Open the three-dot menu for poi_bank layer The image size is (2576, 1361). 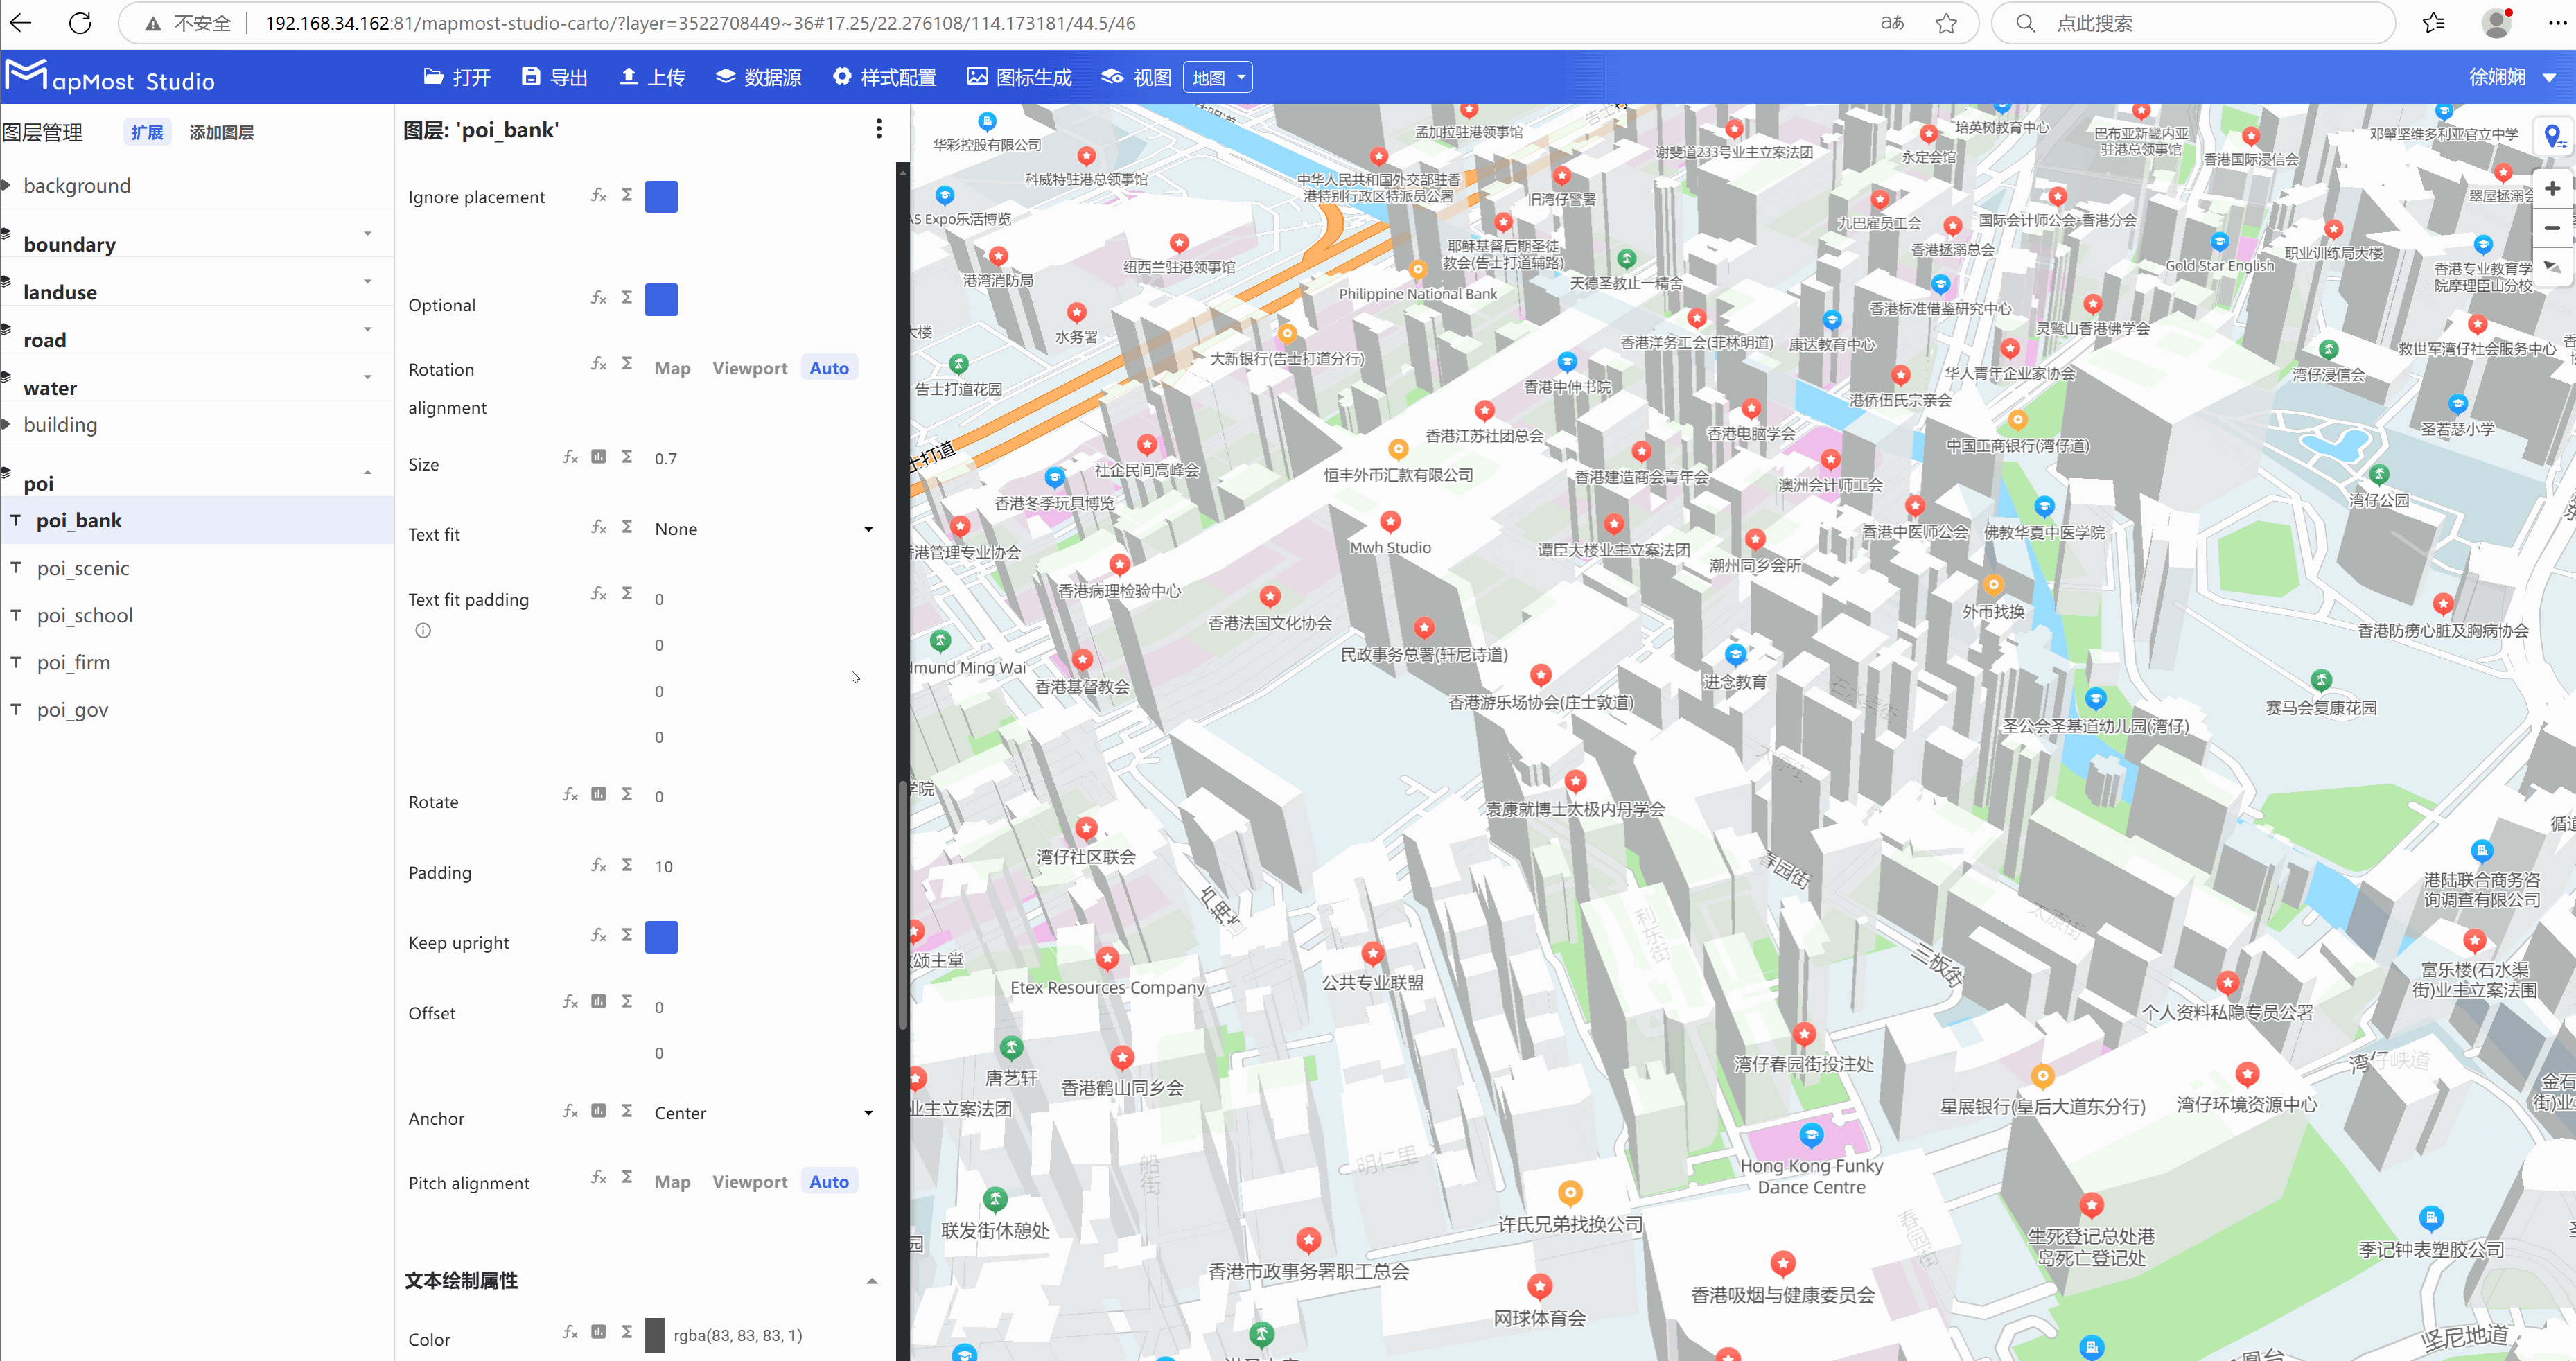click(878, 129)
